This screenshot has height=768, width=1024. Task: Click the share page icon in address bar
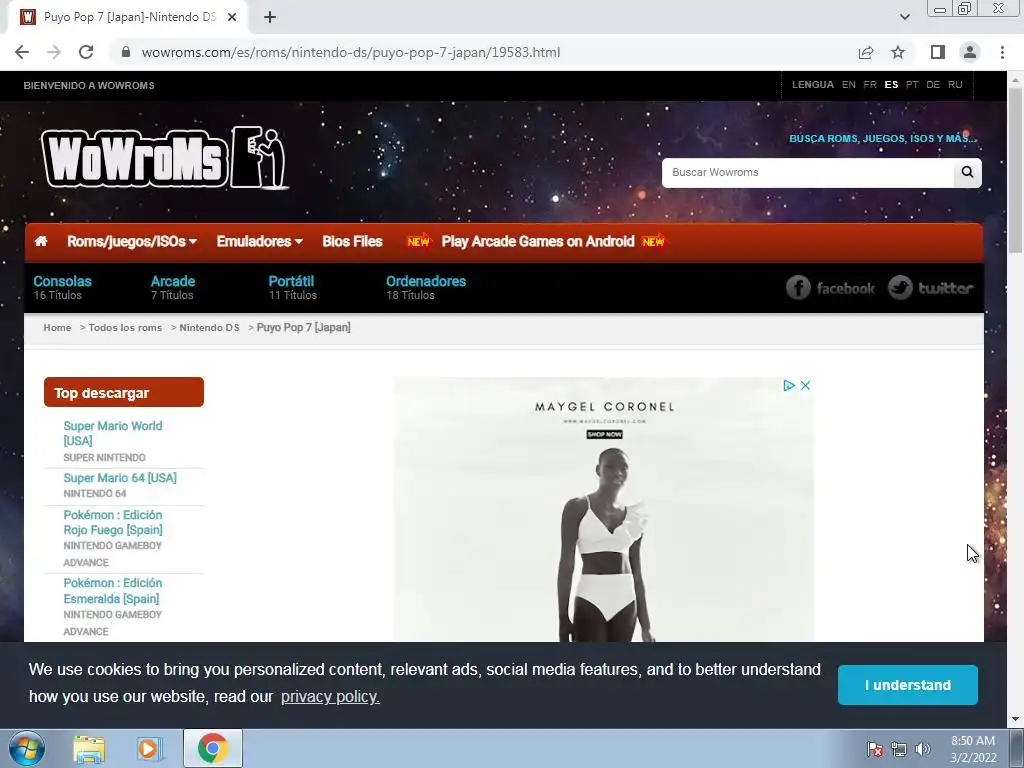866,52
